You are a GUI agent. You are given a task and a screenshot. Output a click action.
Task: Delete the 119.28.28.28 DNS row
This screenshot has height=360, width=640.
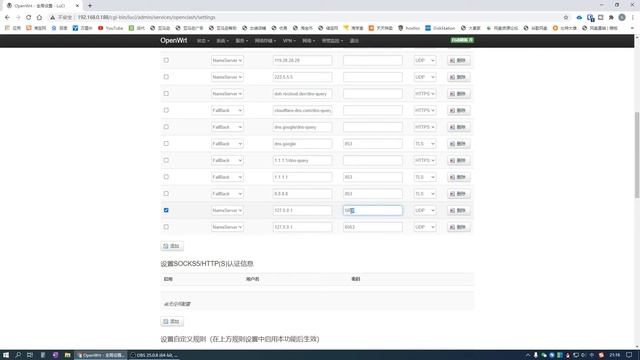tap(458, 60)
